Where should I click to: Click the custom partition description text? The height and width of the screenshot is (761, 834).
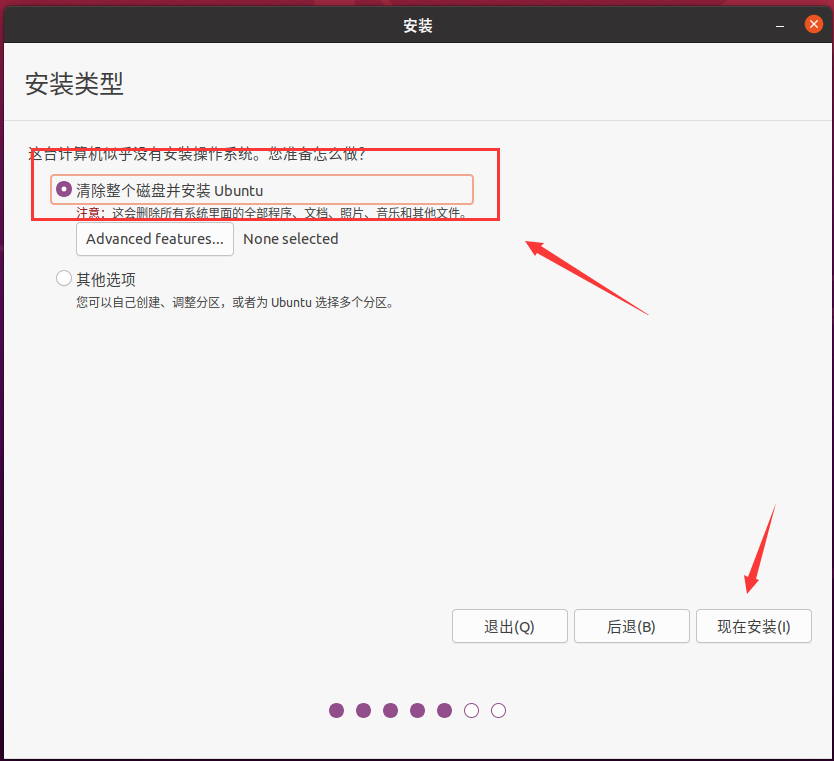[x=235, y=303]
